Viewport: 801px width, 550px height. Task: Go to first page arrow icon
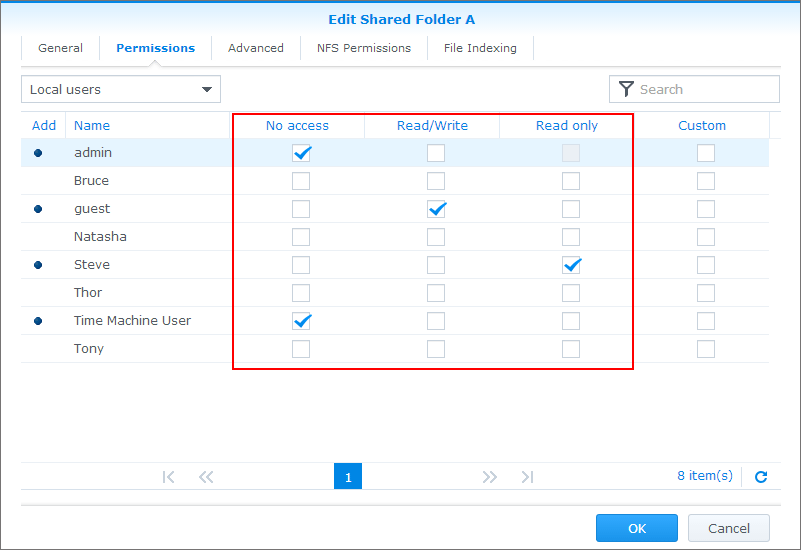point(168,477)
